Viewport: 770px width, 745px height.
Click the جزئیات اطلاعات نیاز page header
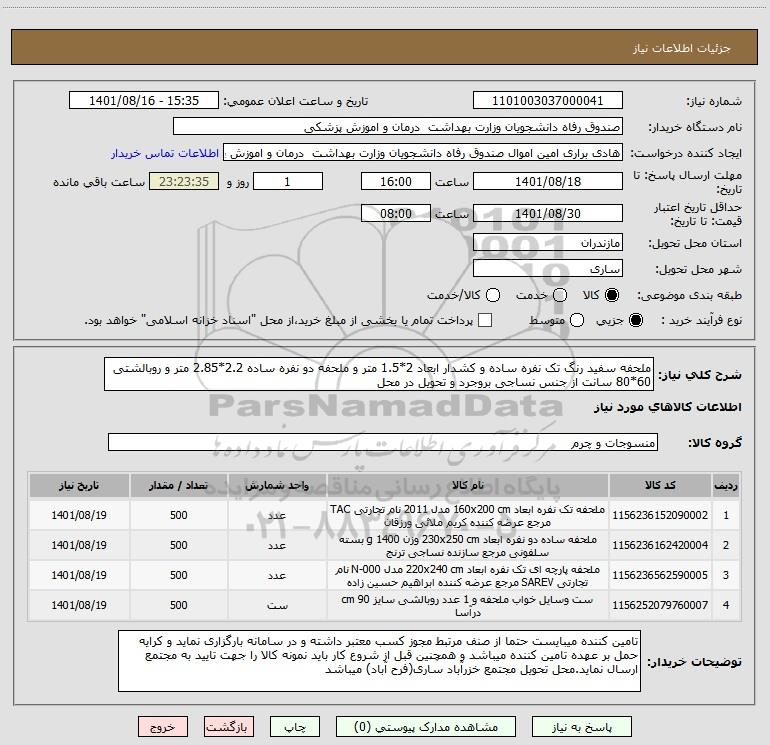pyautogui.click(x=681, y=48)
